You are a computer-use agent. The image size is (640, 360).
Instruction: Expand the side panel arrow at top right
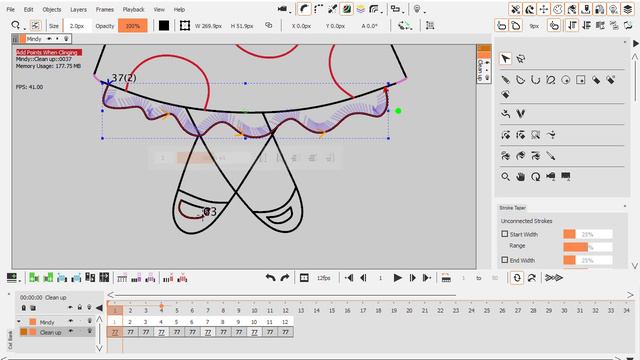click(636, 43)
